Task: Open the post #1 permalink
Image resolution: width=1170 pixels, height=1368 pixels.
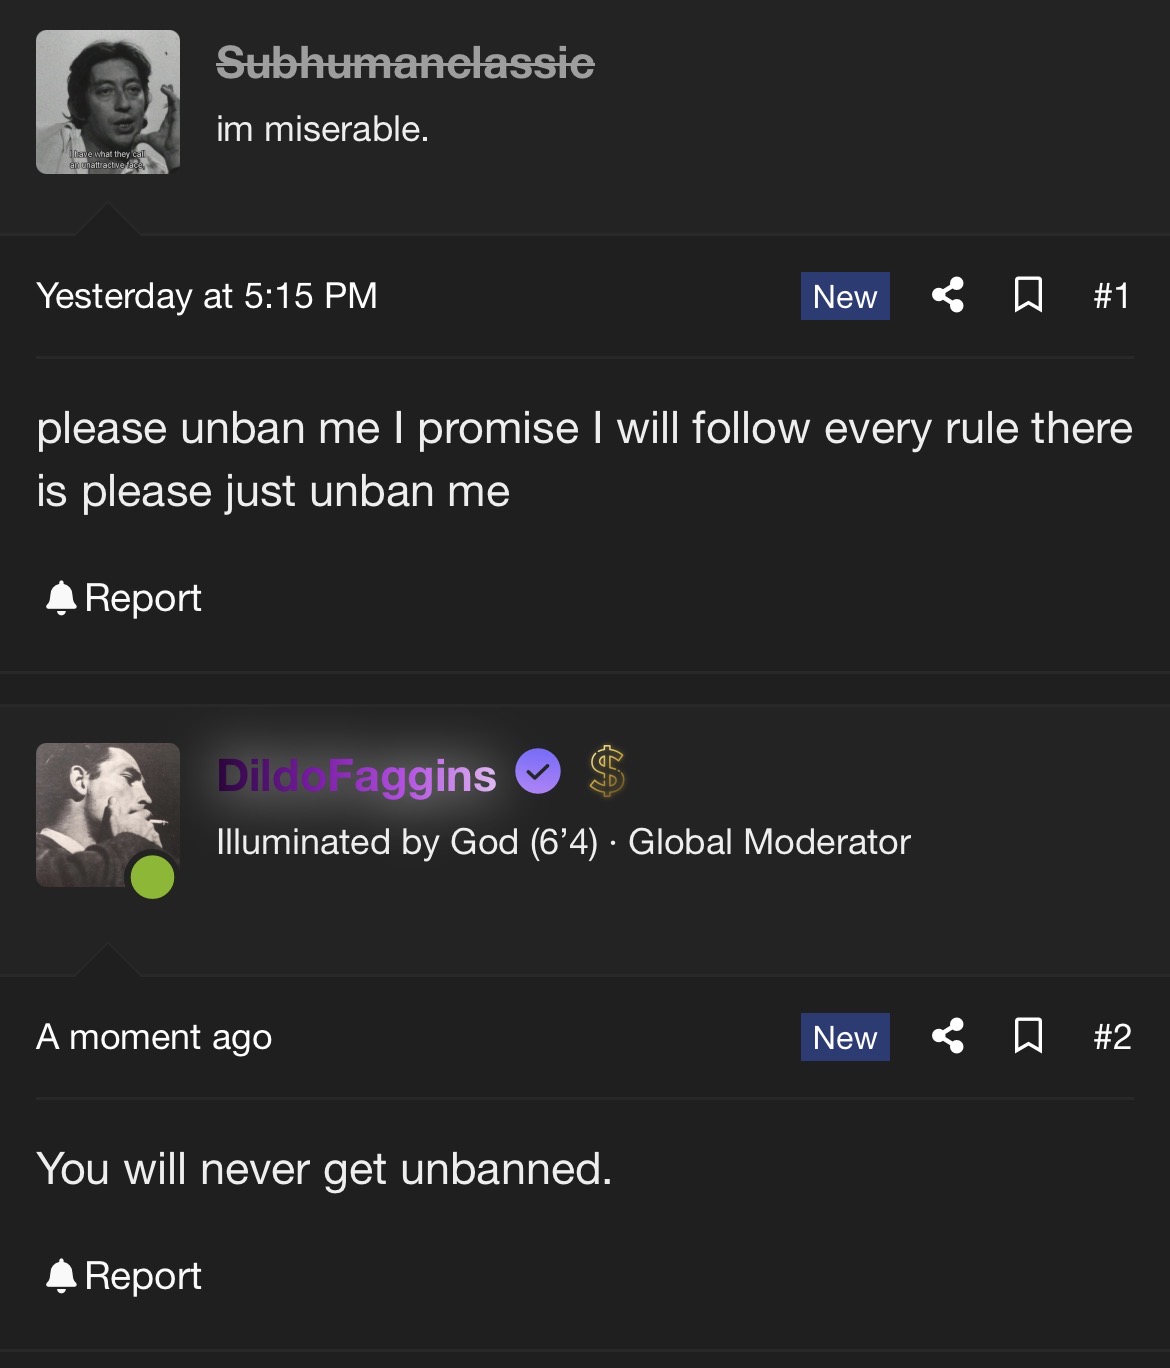Action: point(1111,296)
